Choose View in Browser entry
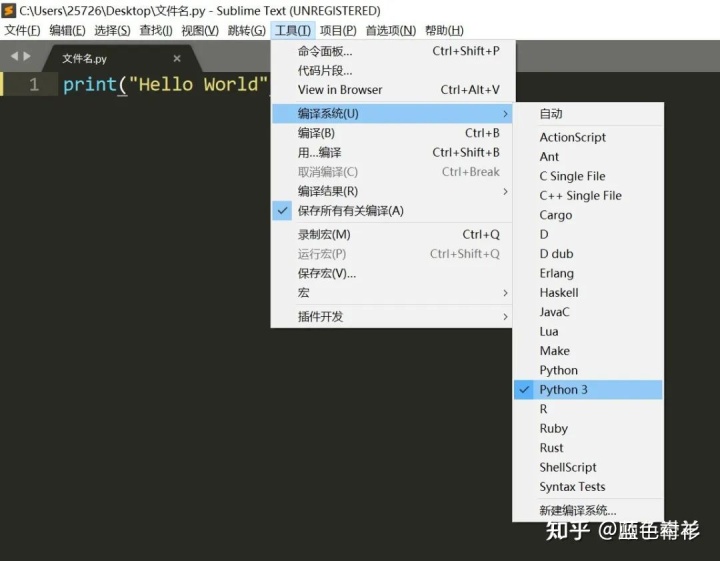The width and height of the screenshot is (720, 561). pyautogui.click(x=393, y=90)
